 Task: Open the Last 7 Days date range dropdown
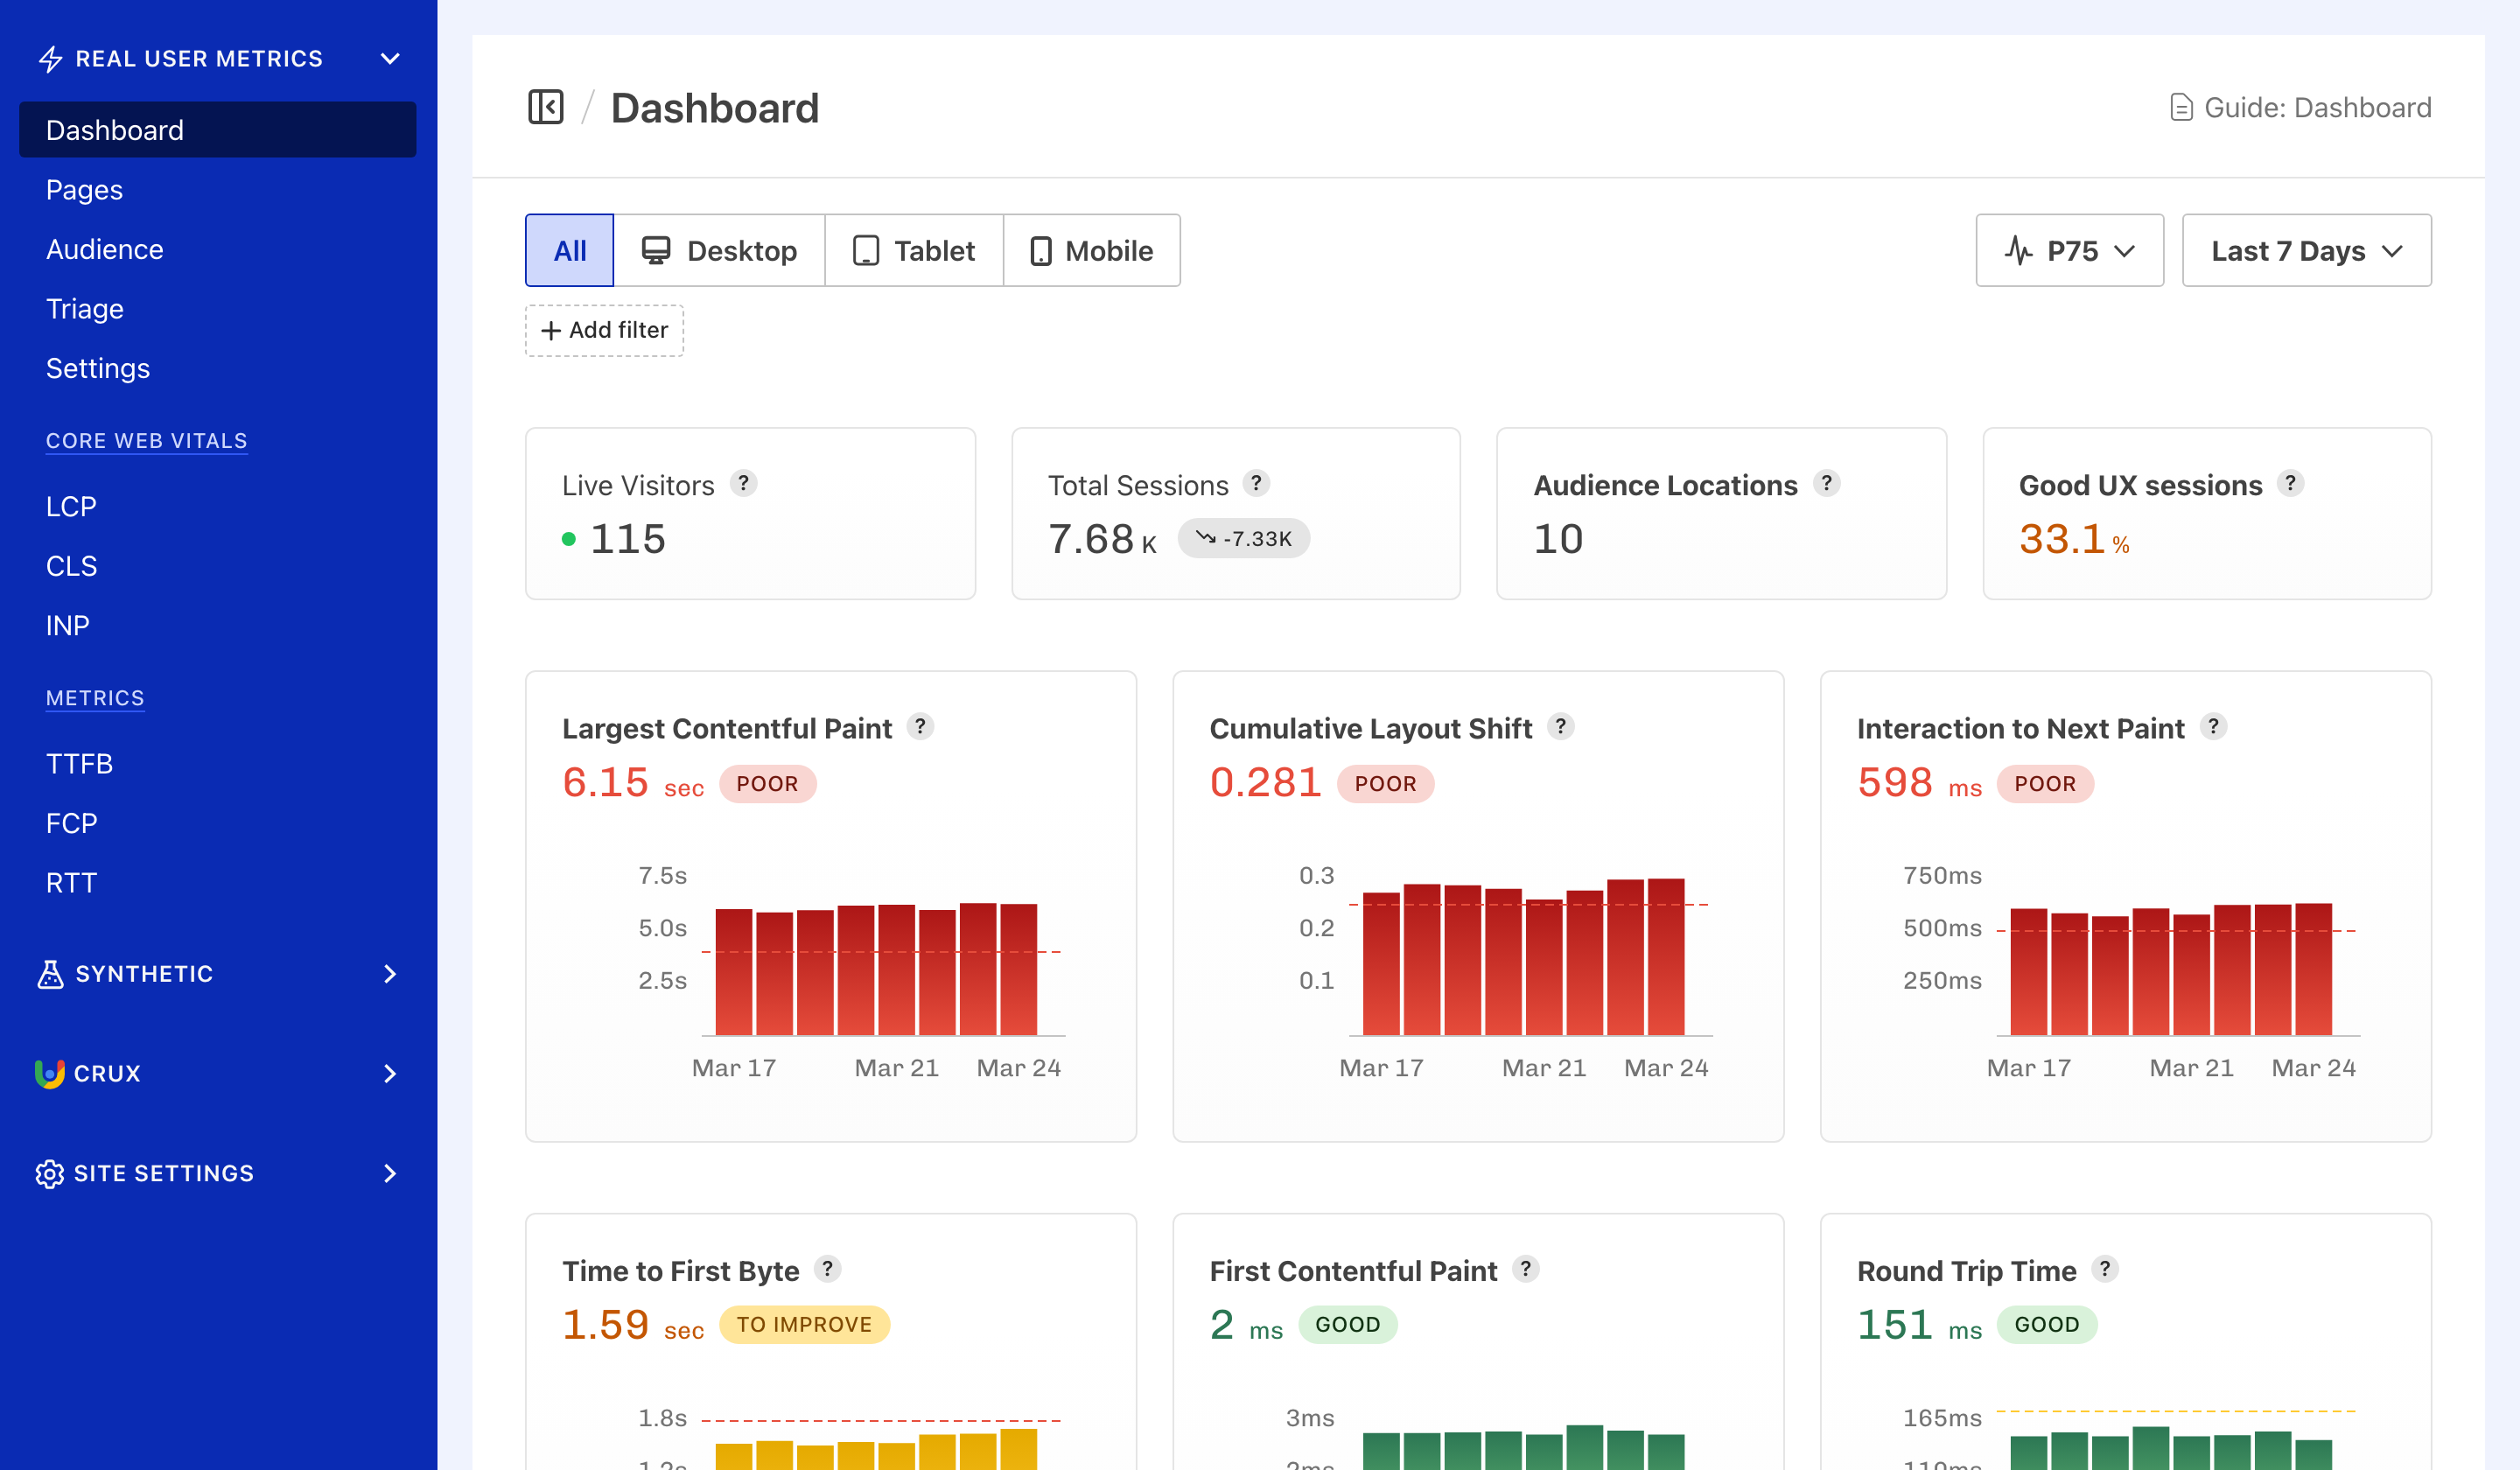pos(2306,250)
